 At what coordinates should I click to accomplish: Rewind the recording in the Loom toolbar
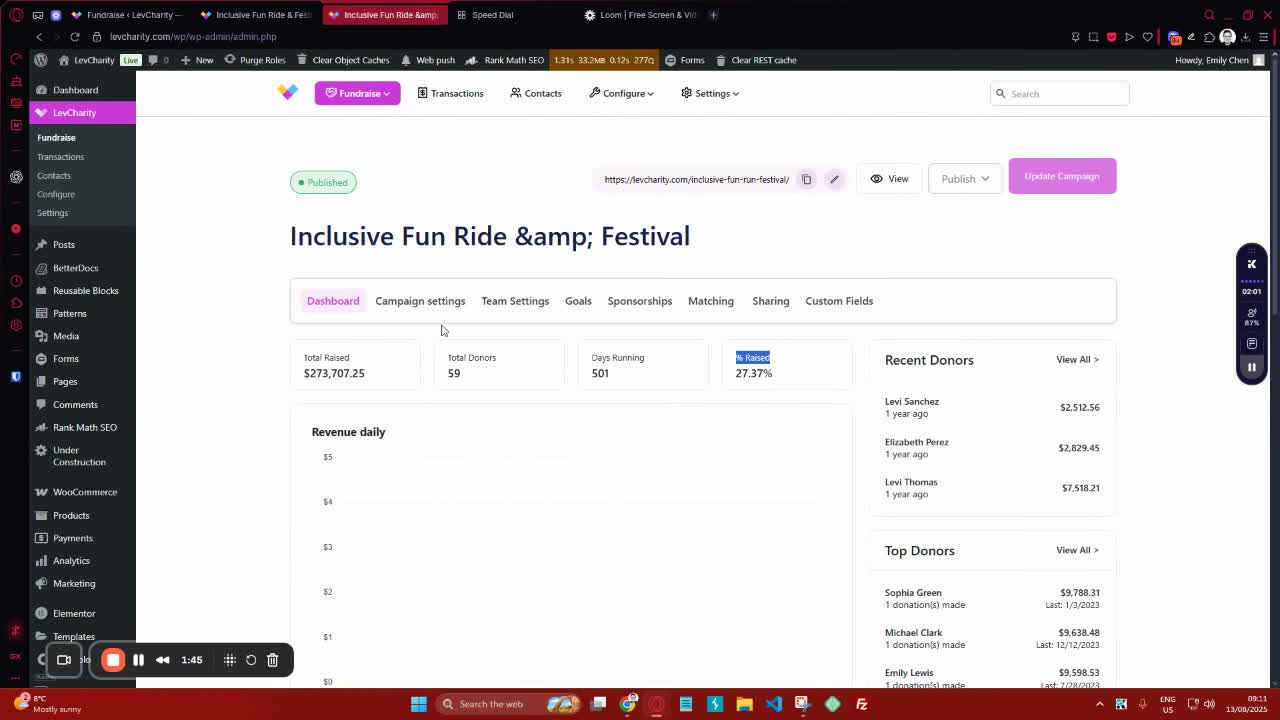click(x=162, y=660)
